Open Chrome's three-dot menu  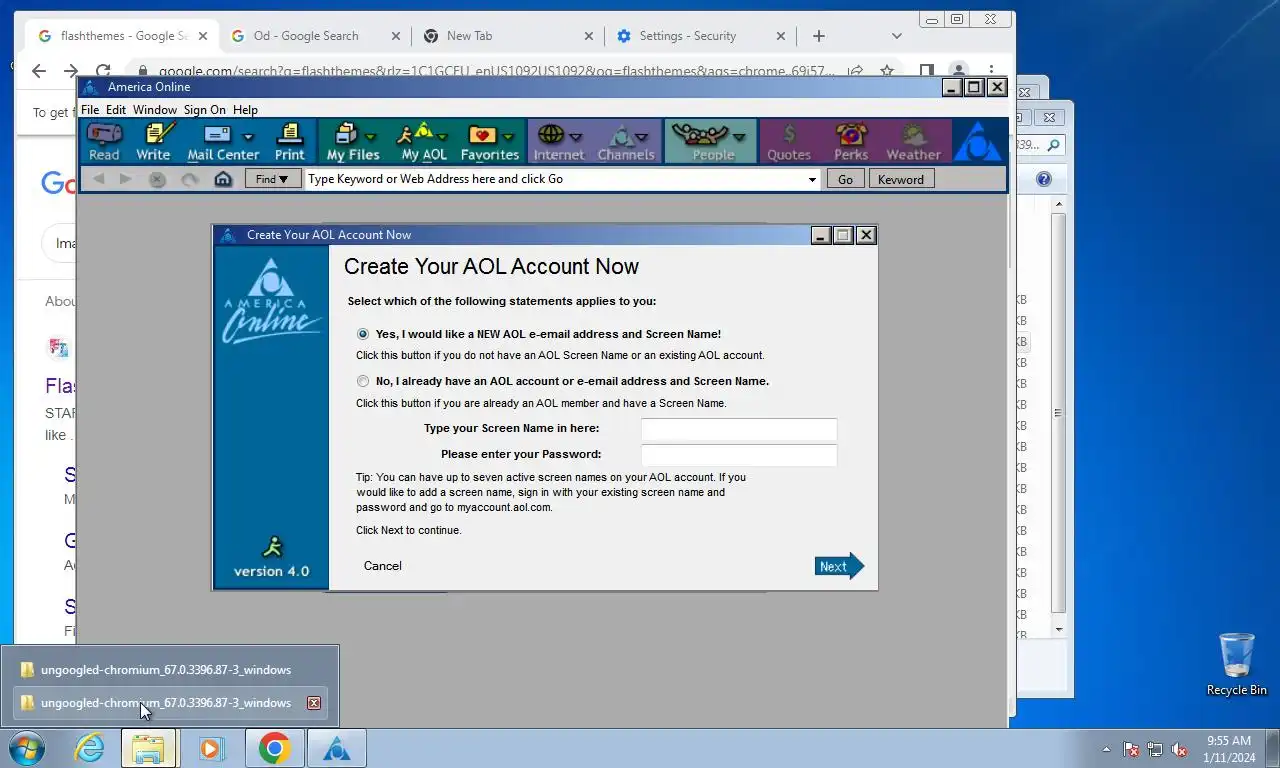coord(991,71)
